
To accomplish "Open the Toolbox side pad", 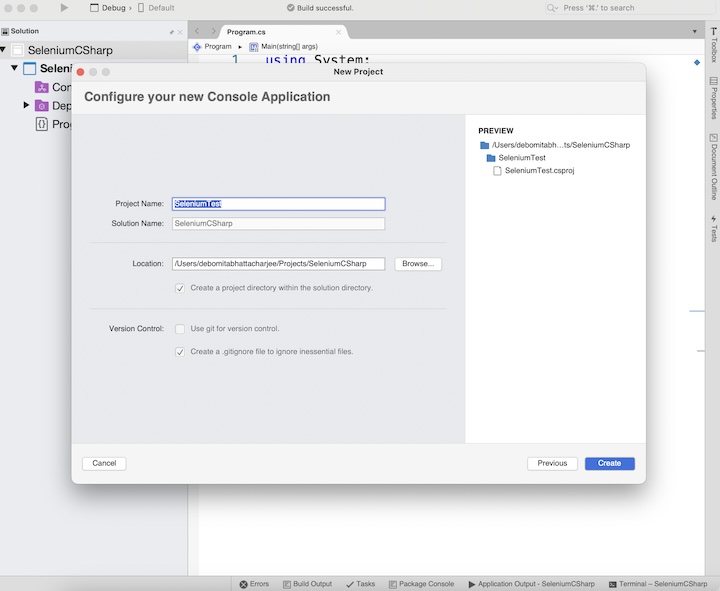I will [714, 45].
